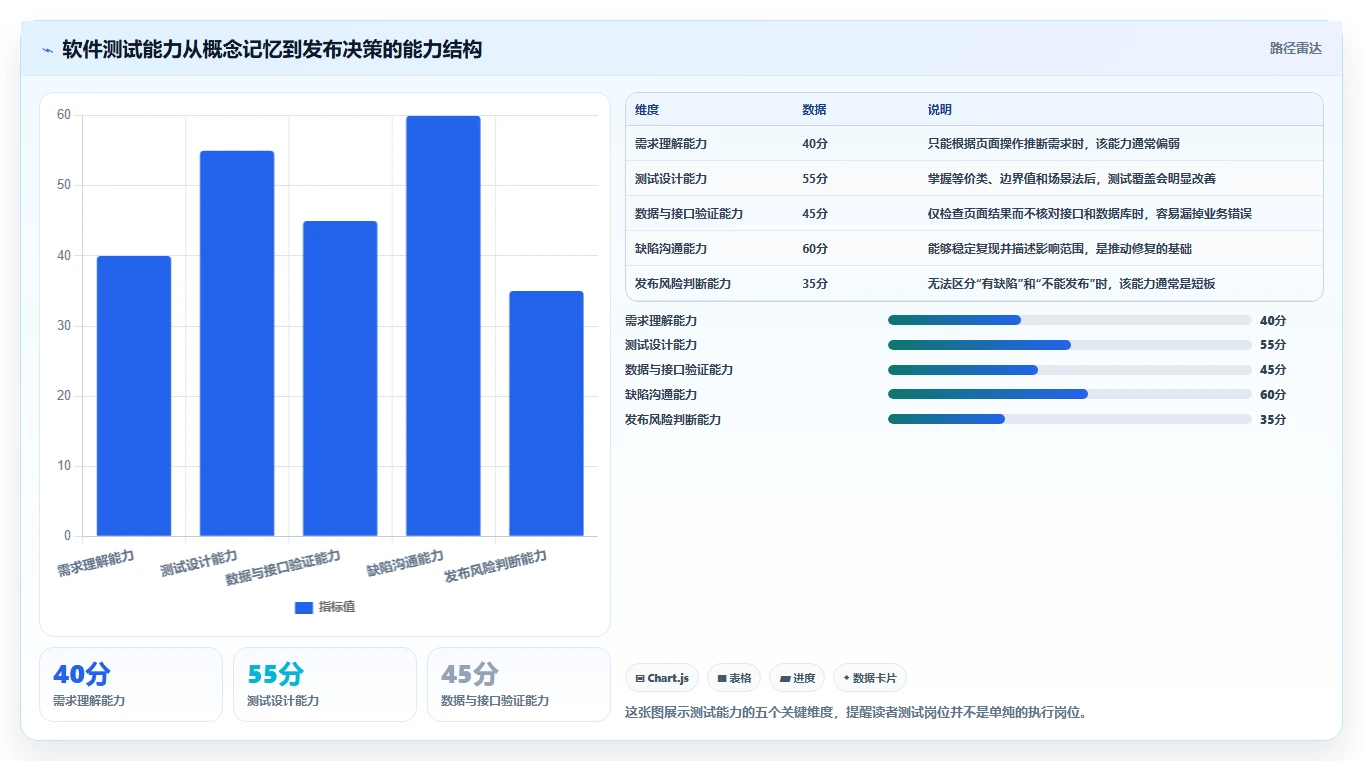1363x761 pixels.
Task: Click the 数据 column header
Action: (814, 110)
